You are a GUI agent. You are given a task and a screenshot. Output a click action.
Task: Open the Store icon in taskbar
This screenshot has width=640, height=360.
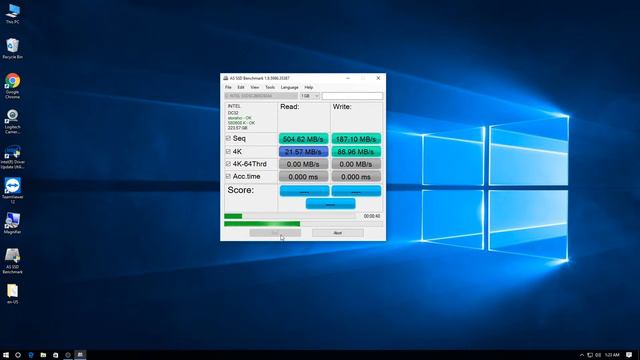point(56,355)
